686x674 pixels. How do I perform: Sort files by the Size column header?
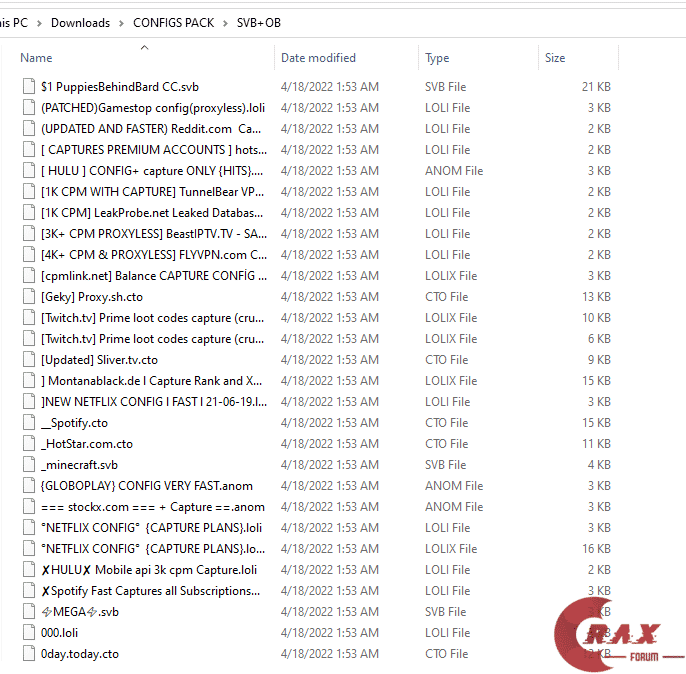555,58
